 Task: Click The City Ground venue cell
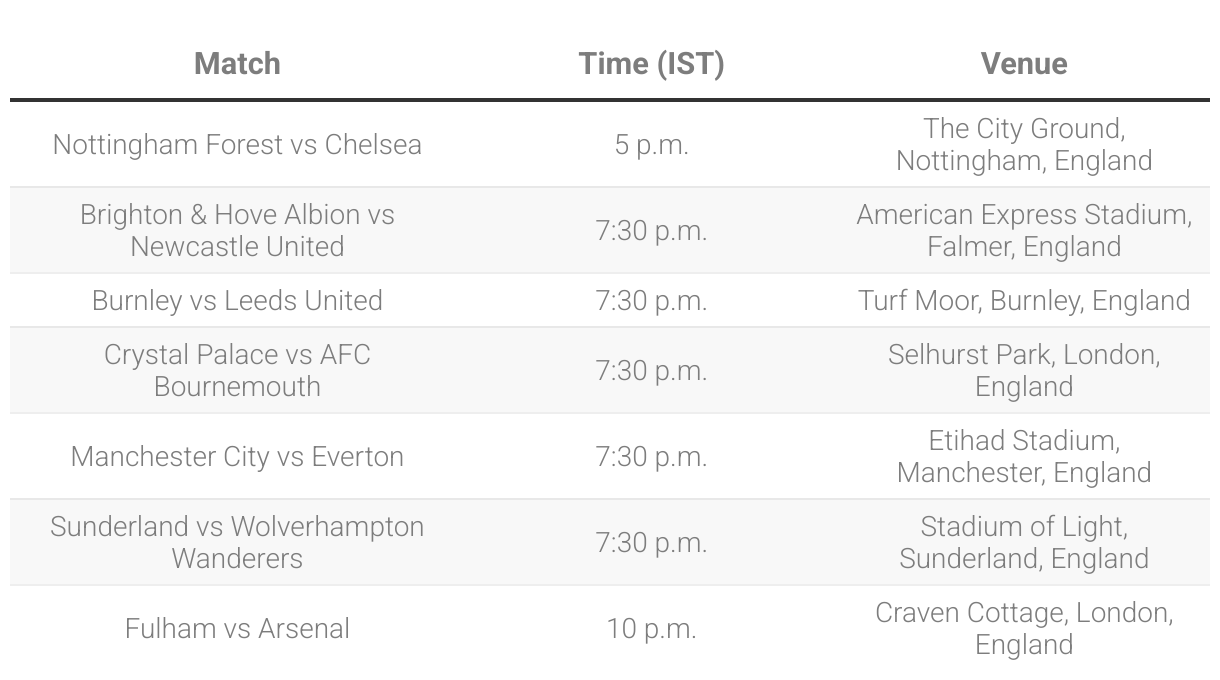click(x=1024, y=144)
